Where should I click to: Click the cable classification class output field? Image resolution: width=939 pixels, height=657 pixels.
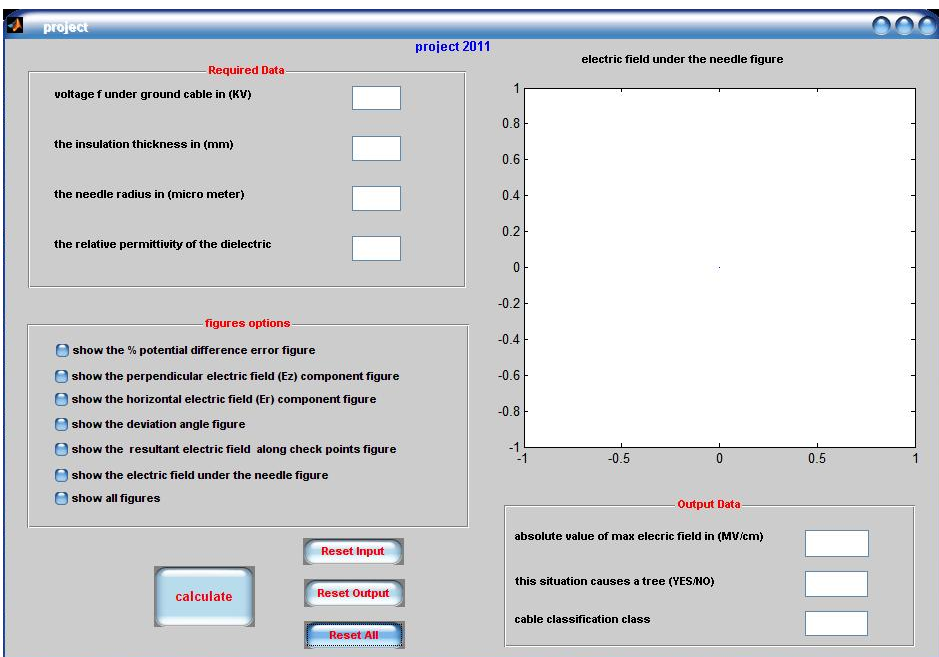[x=836, y=623]
